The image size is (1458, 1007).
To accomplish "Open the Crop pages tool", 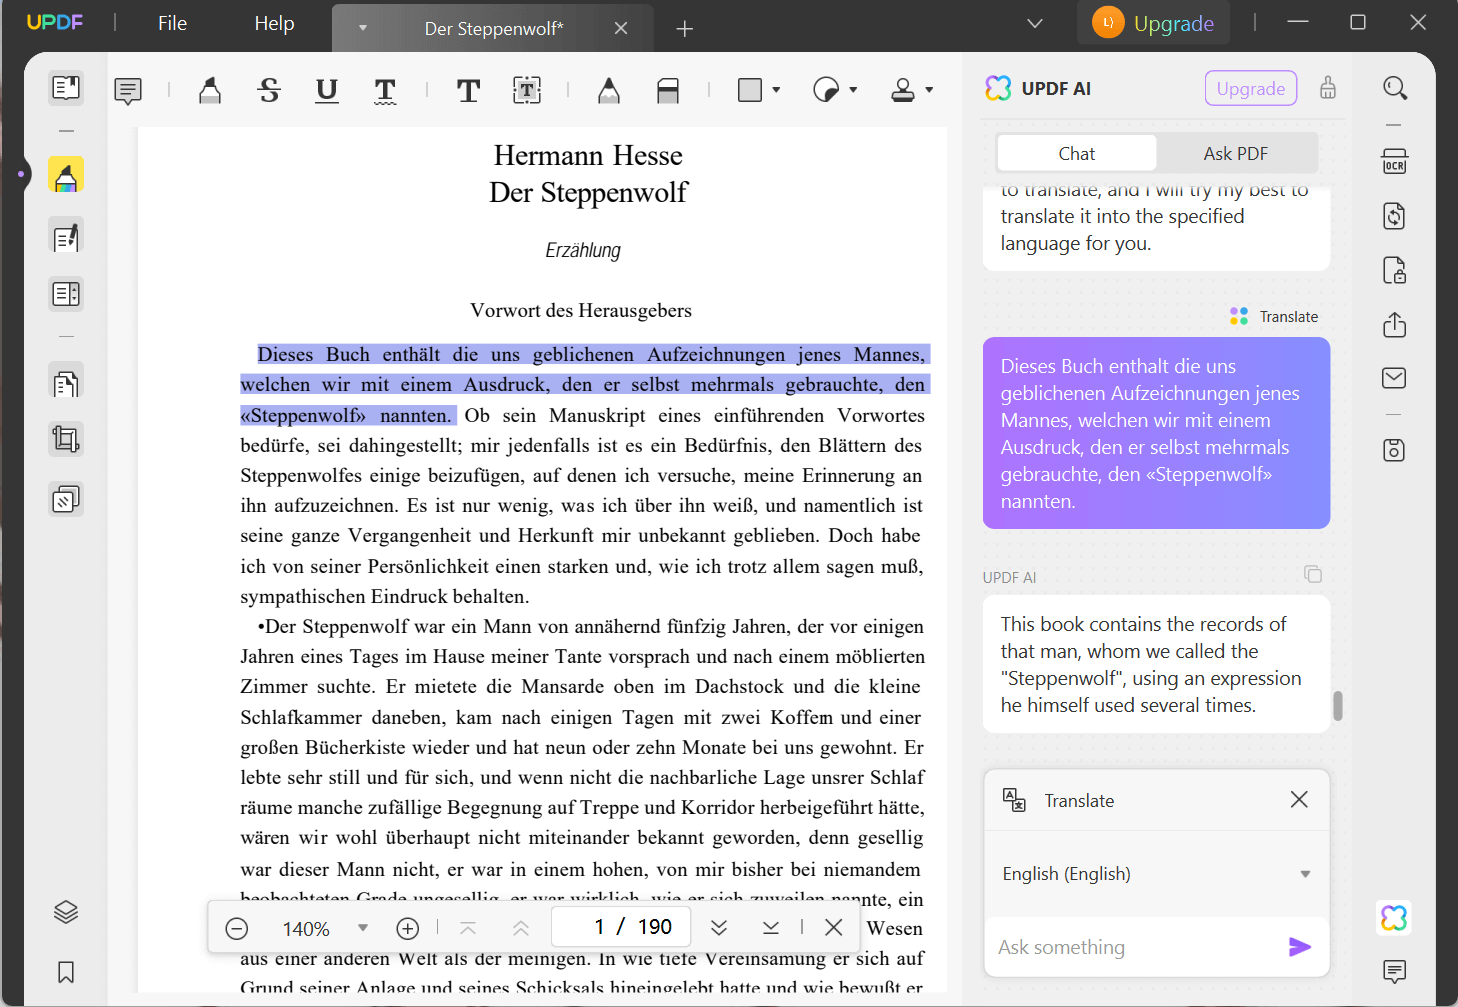I will (x=66, y=438).
